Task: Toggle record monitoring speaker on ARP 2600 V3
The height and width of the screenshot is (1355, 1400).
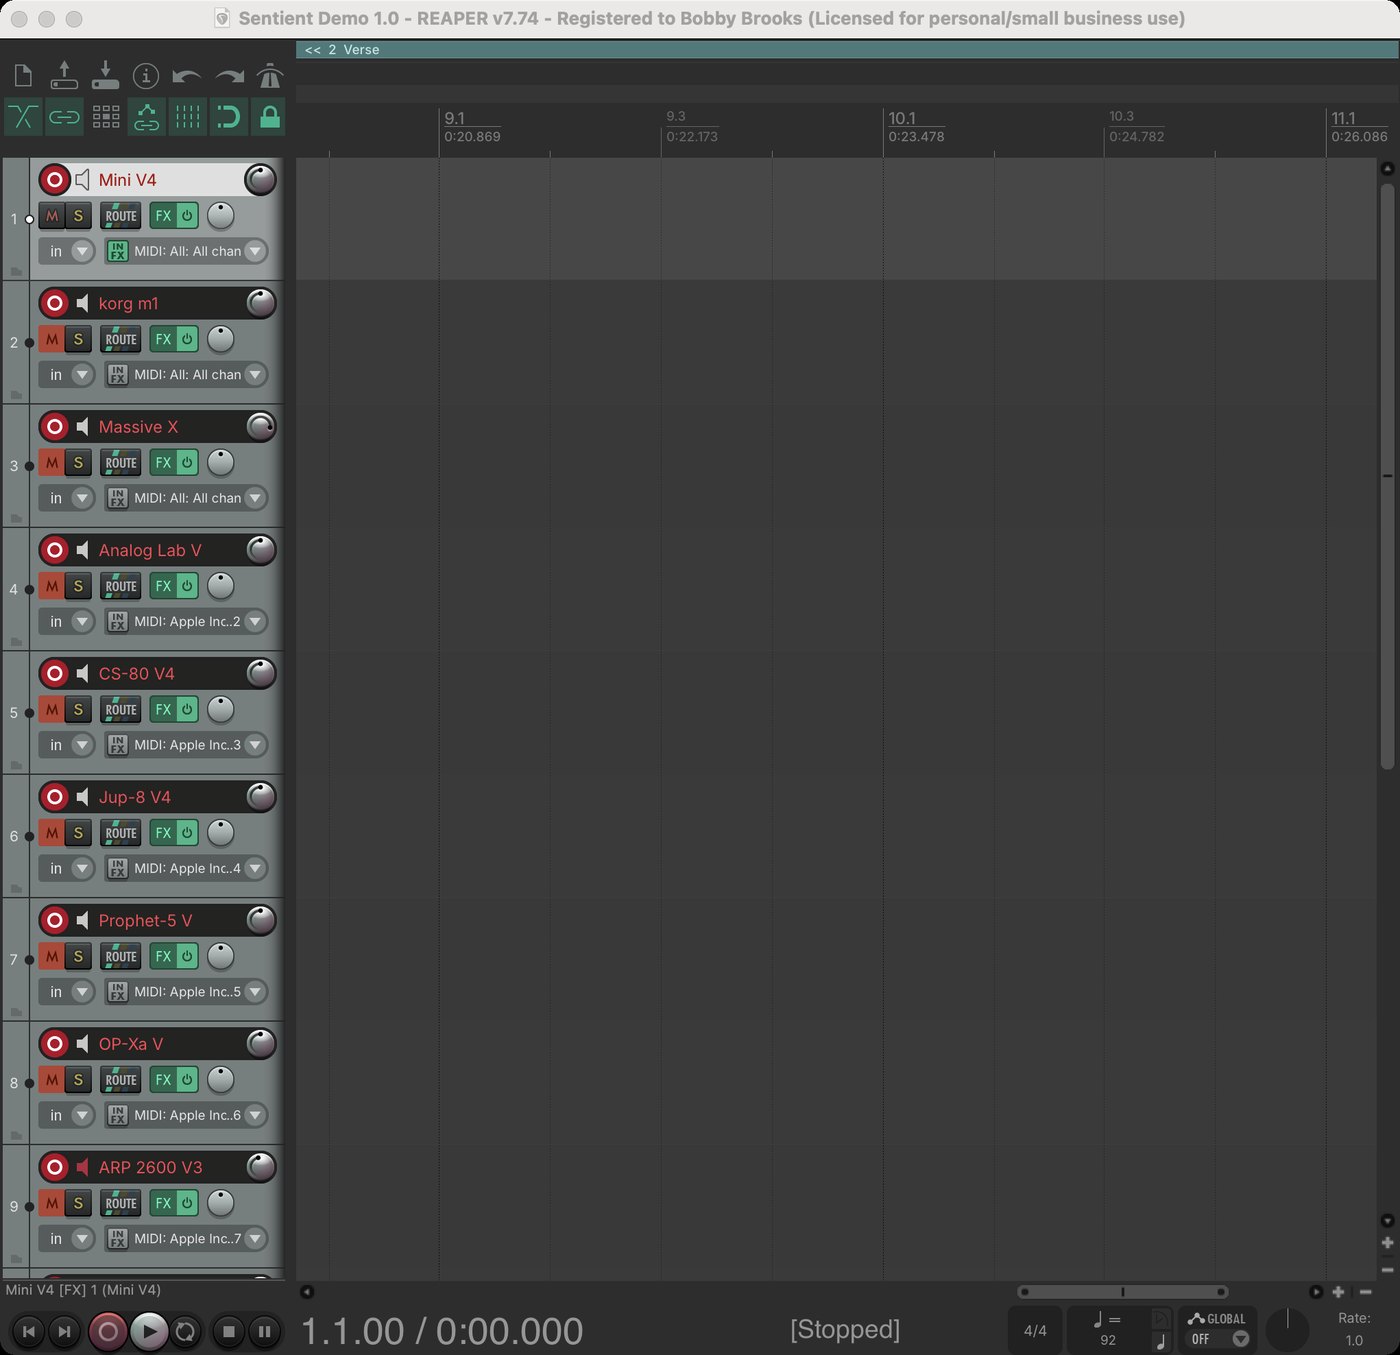Action: (83, 1167)
